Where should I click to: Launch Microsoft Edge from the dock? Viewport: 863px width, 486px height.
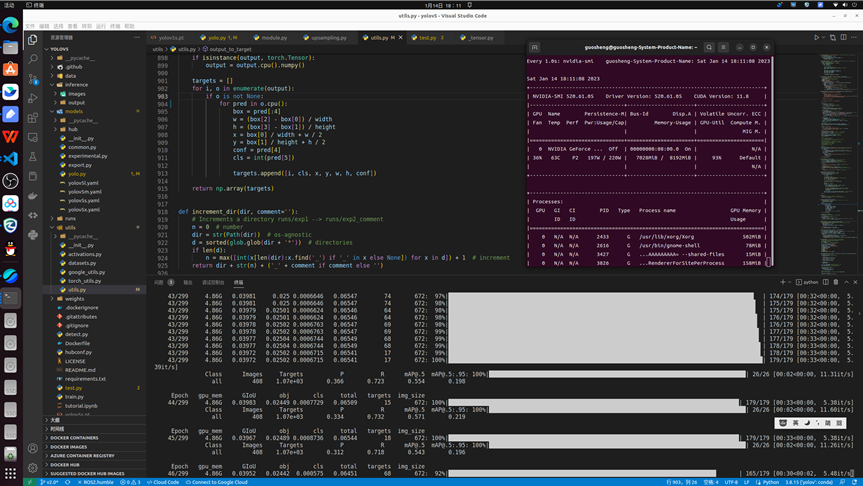pos(10,25)
